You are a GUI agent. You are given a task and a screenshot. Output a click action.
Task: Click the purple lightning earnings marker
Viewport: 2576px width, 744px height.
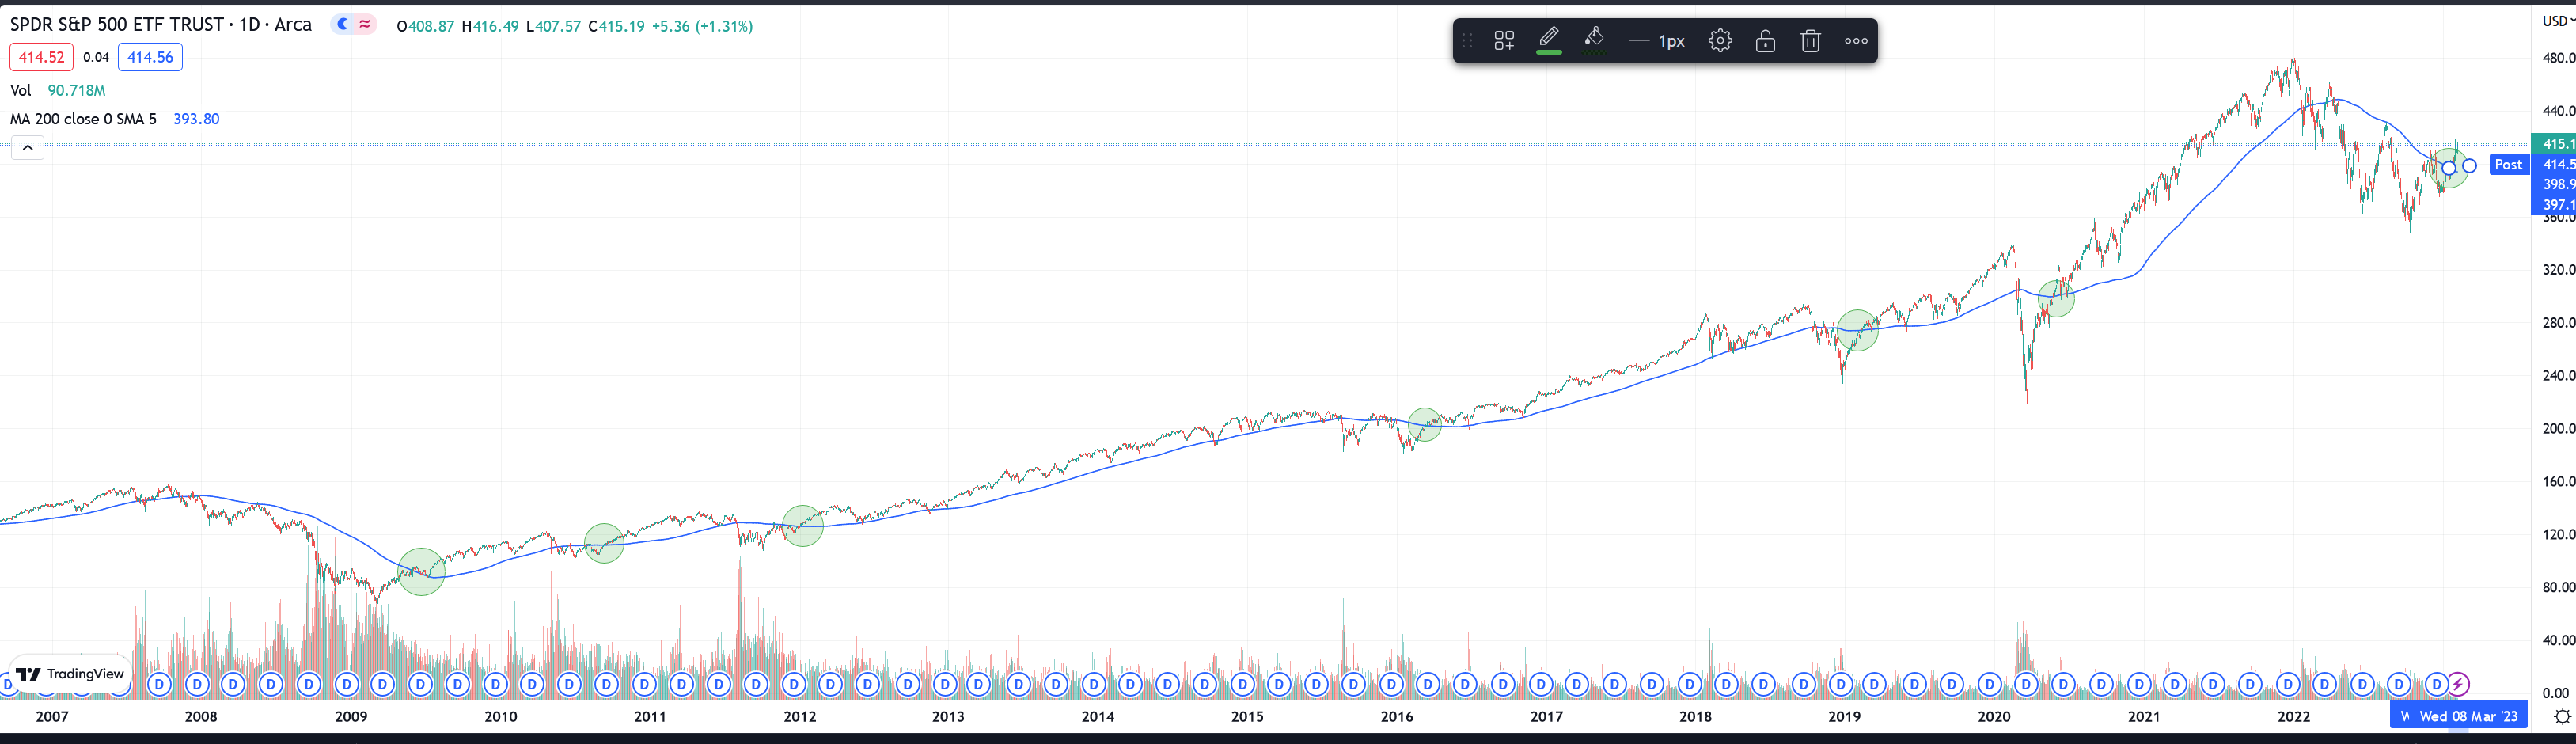tap(2458, 685)
